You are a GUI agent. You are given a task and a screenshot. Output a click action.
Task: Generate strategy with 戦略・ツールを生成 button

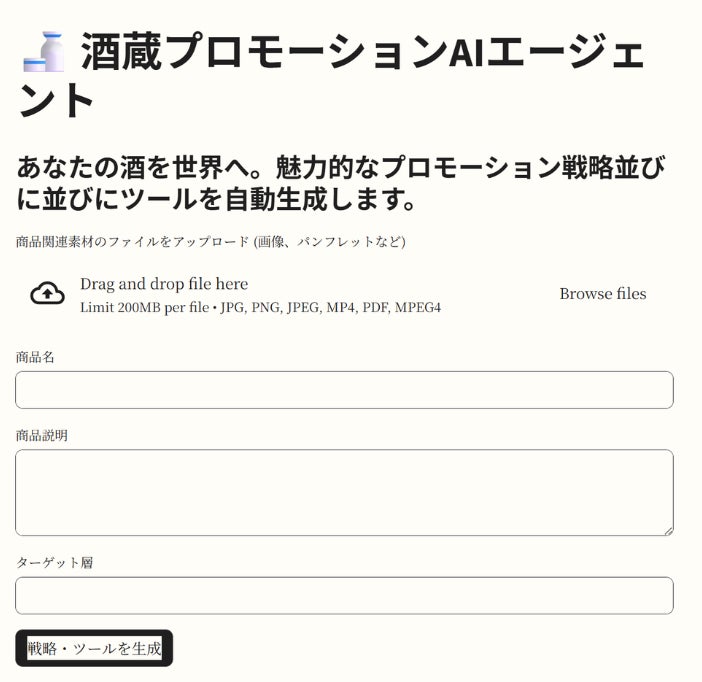[x=94, y=648]
